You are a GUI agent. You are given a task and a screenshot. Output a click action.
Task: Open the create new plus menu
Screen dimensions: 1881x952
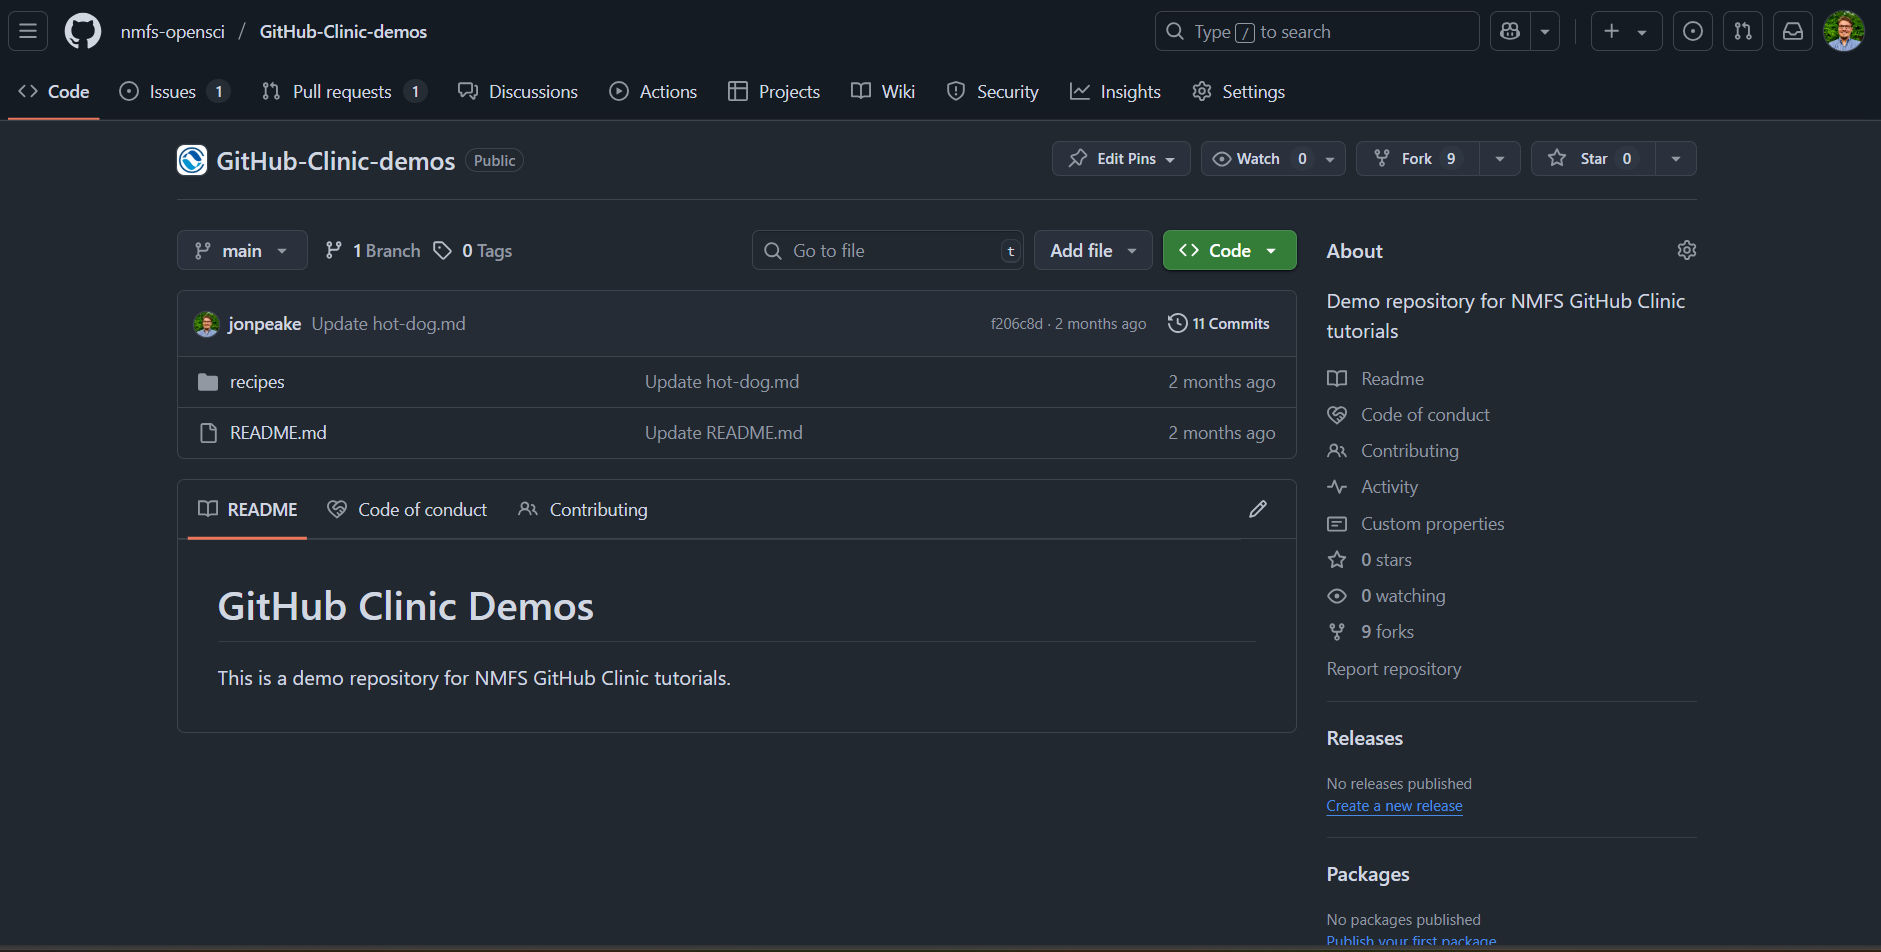point(1626,31)
